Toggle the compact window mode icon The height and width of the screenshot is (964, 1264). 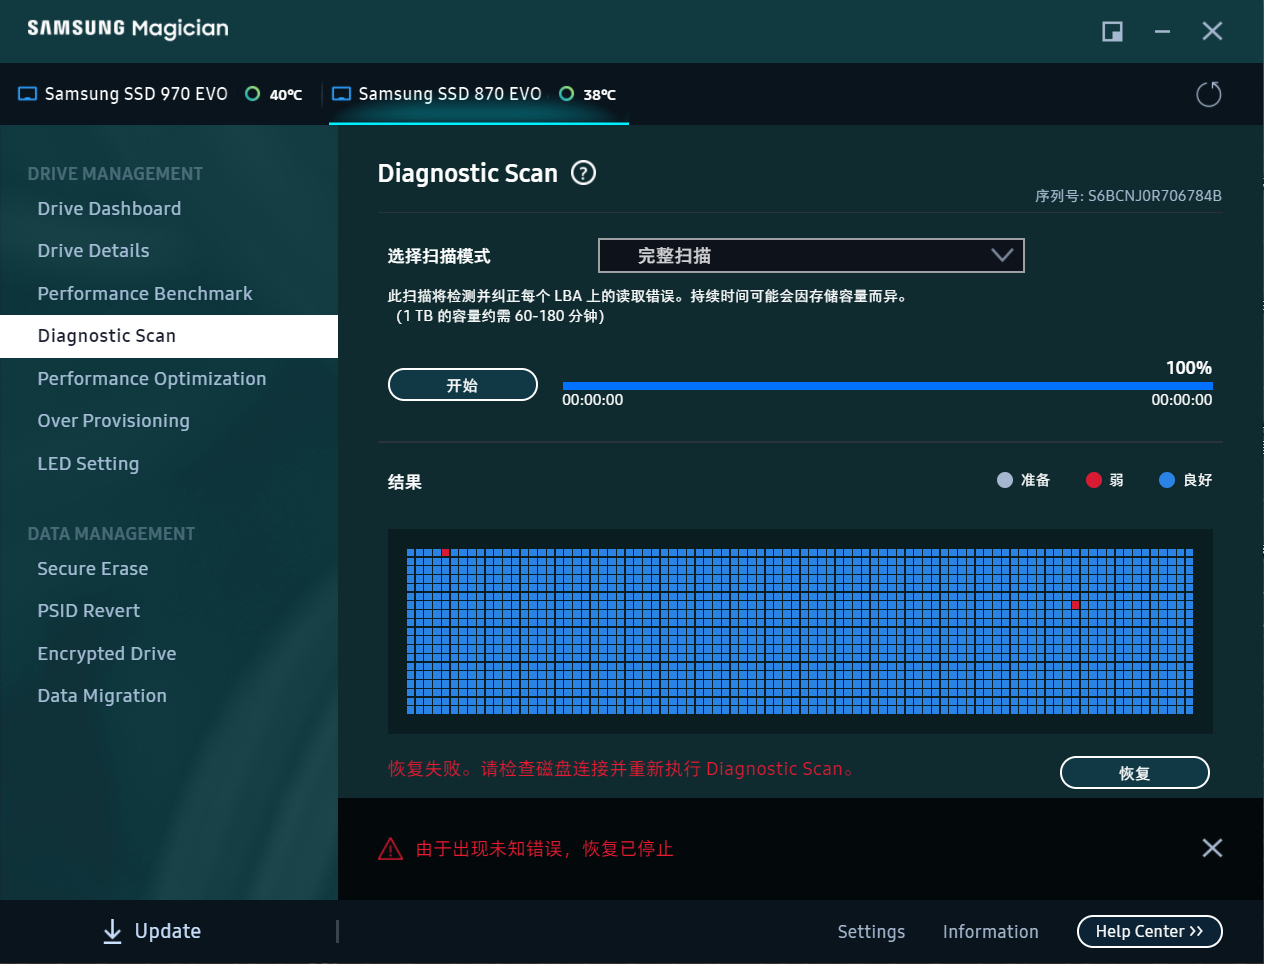tap(1112, 31)
